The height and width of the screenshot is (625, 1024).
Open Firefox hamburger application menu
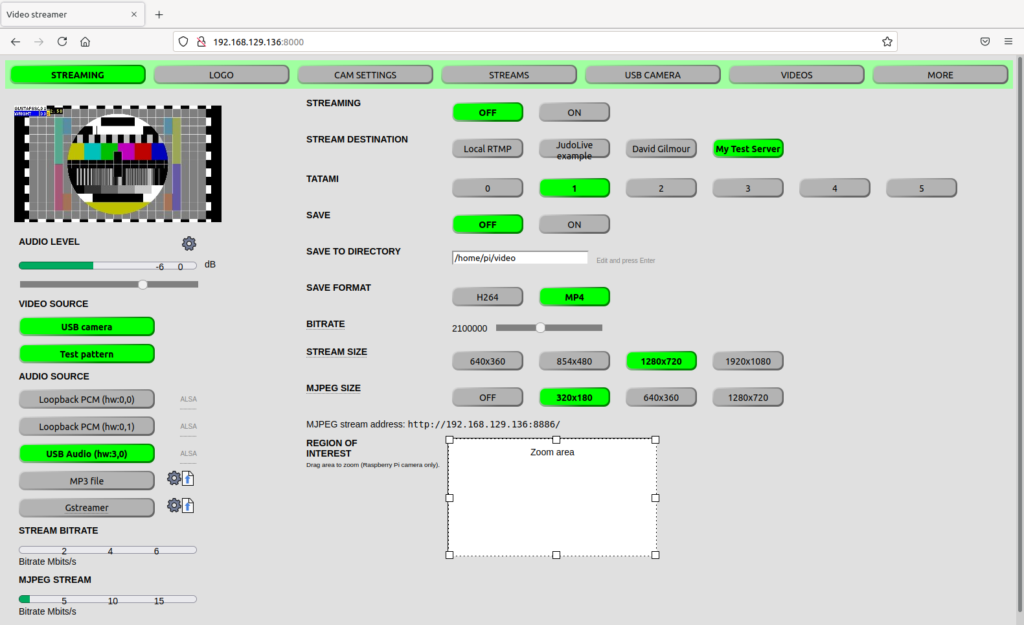pos(1009,42)
